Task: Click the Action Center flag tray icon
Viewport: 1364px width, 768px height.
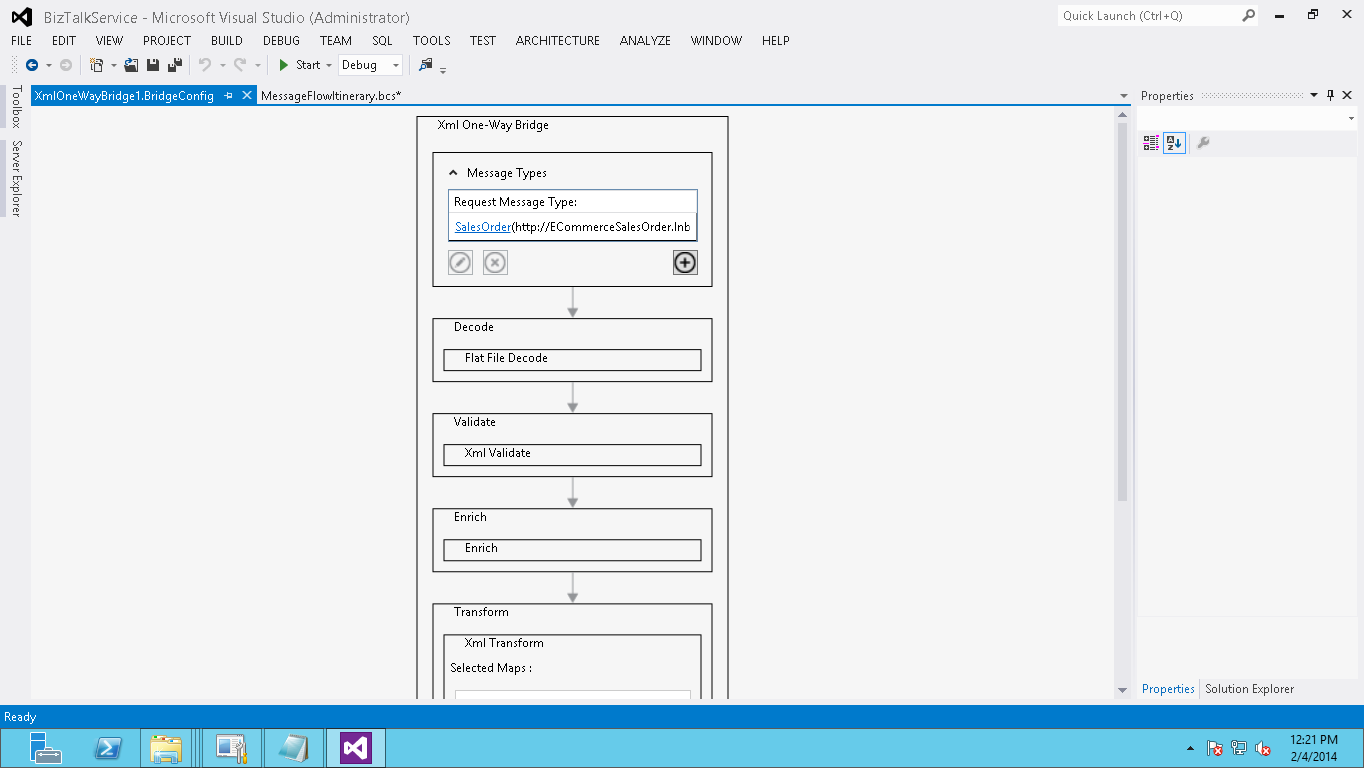Action: coord(1215,748)
